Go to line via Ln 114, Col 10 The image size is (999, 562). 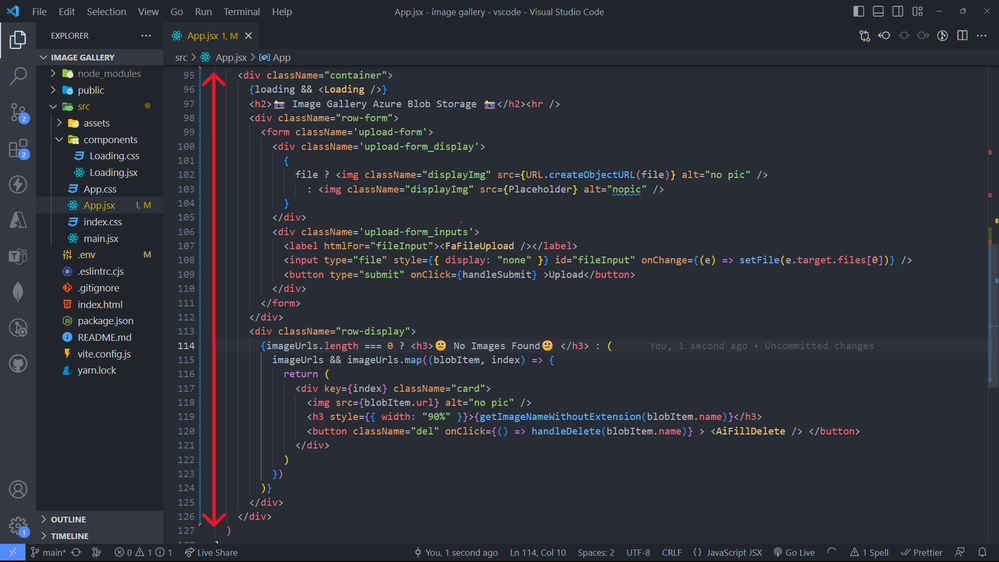pyautogui.click(x=538, y=552)
